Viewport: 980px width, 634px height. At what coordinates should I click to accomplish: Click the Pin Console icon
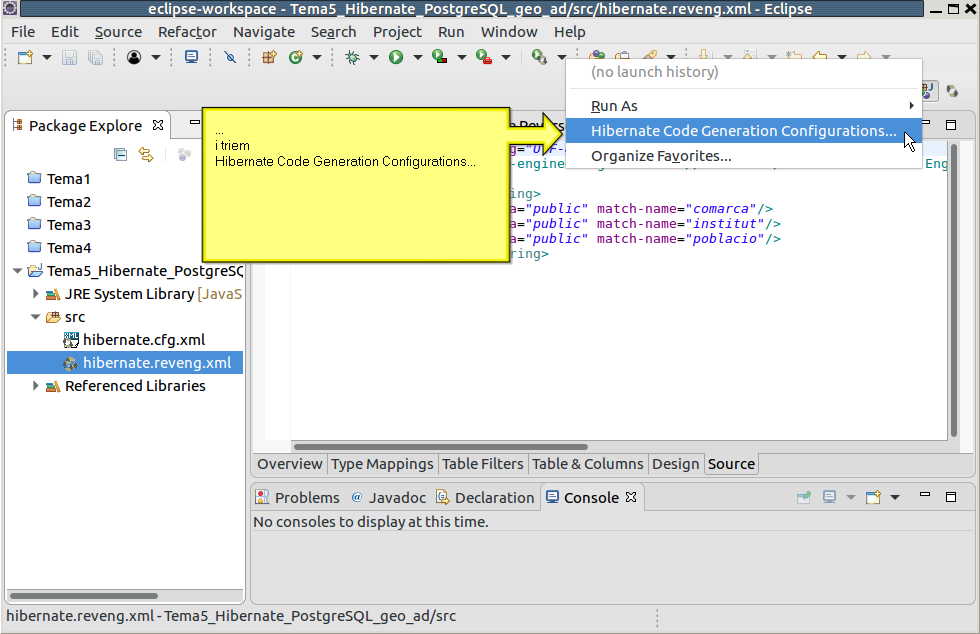(x=804, y=498)
